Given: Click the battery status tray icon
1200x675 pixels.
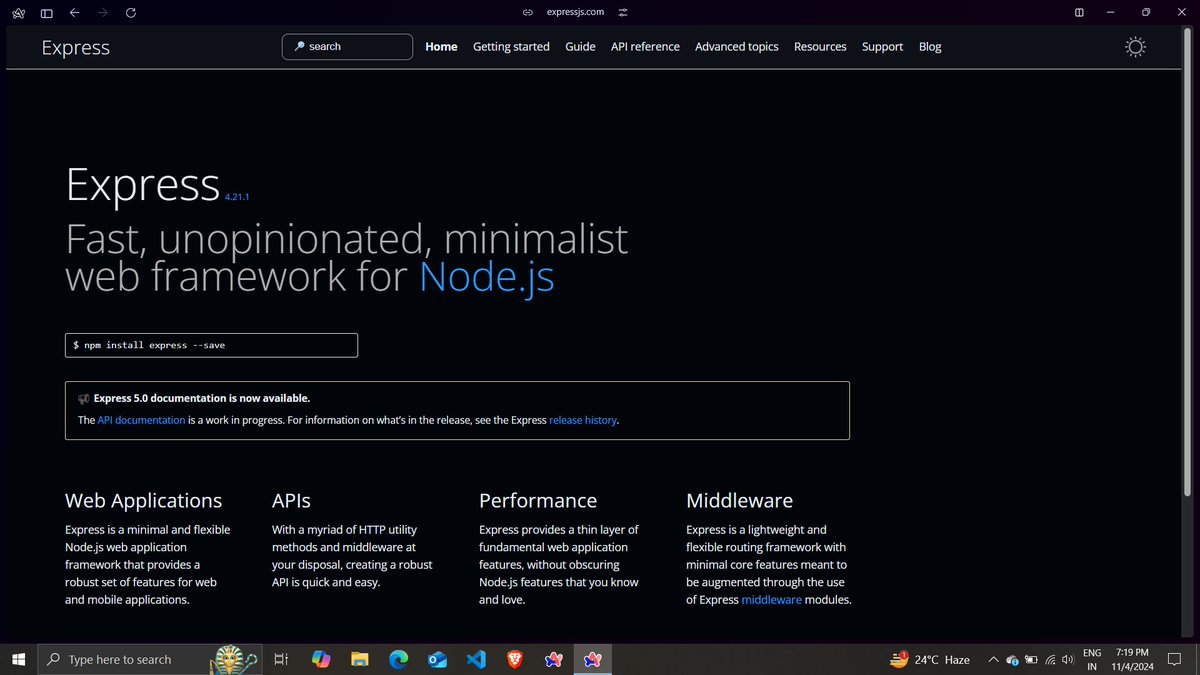Looking at the screenshot, I should pyautogui.click(x=1031, y=659).
